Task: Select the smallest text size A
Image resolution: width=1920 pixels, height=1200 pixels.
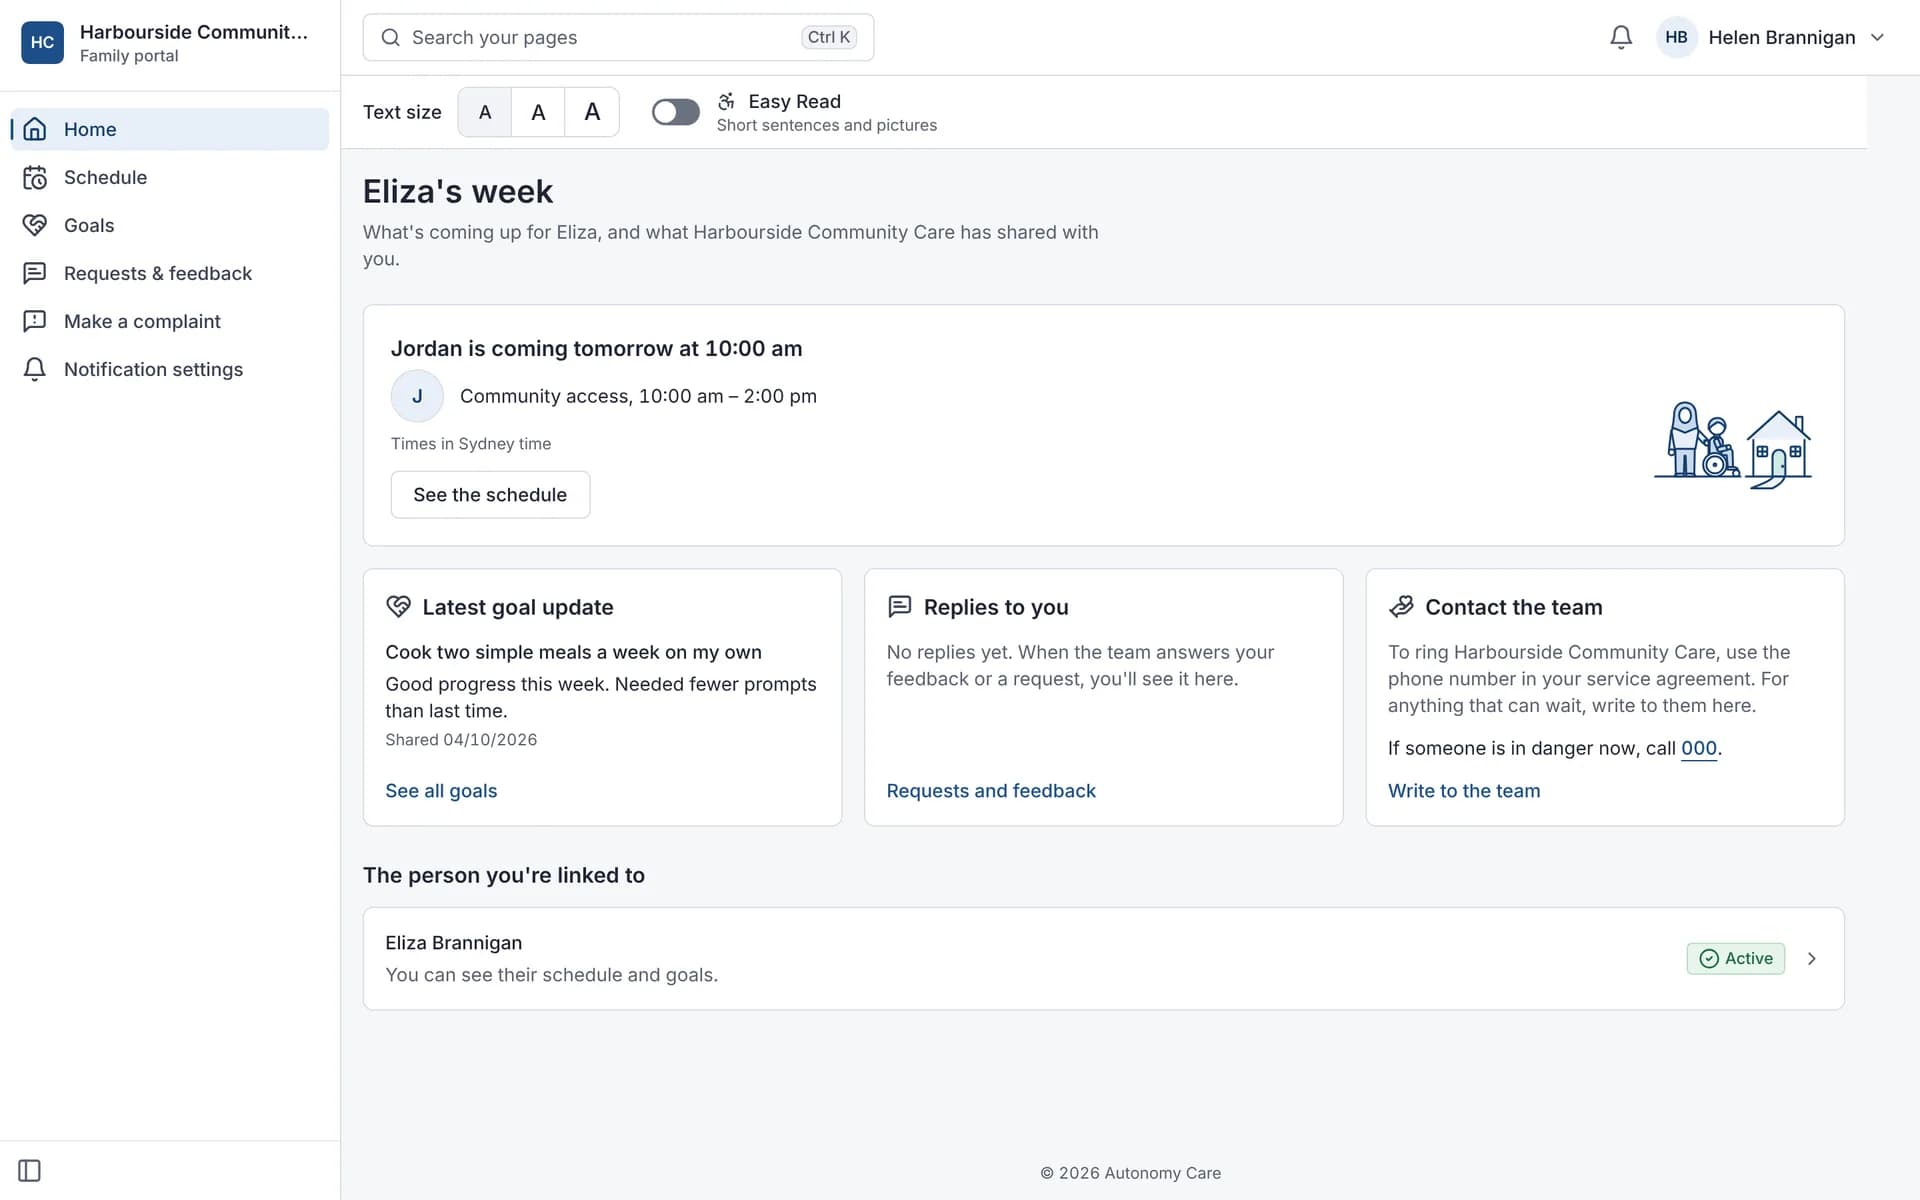Action: coord(485,112)
